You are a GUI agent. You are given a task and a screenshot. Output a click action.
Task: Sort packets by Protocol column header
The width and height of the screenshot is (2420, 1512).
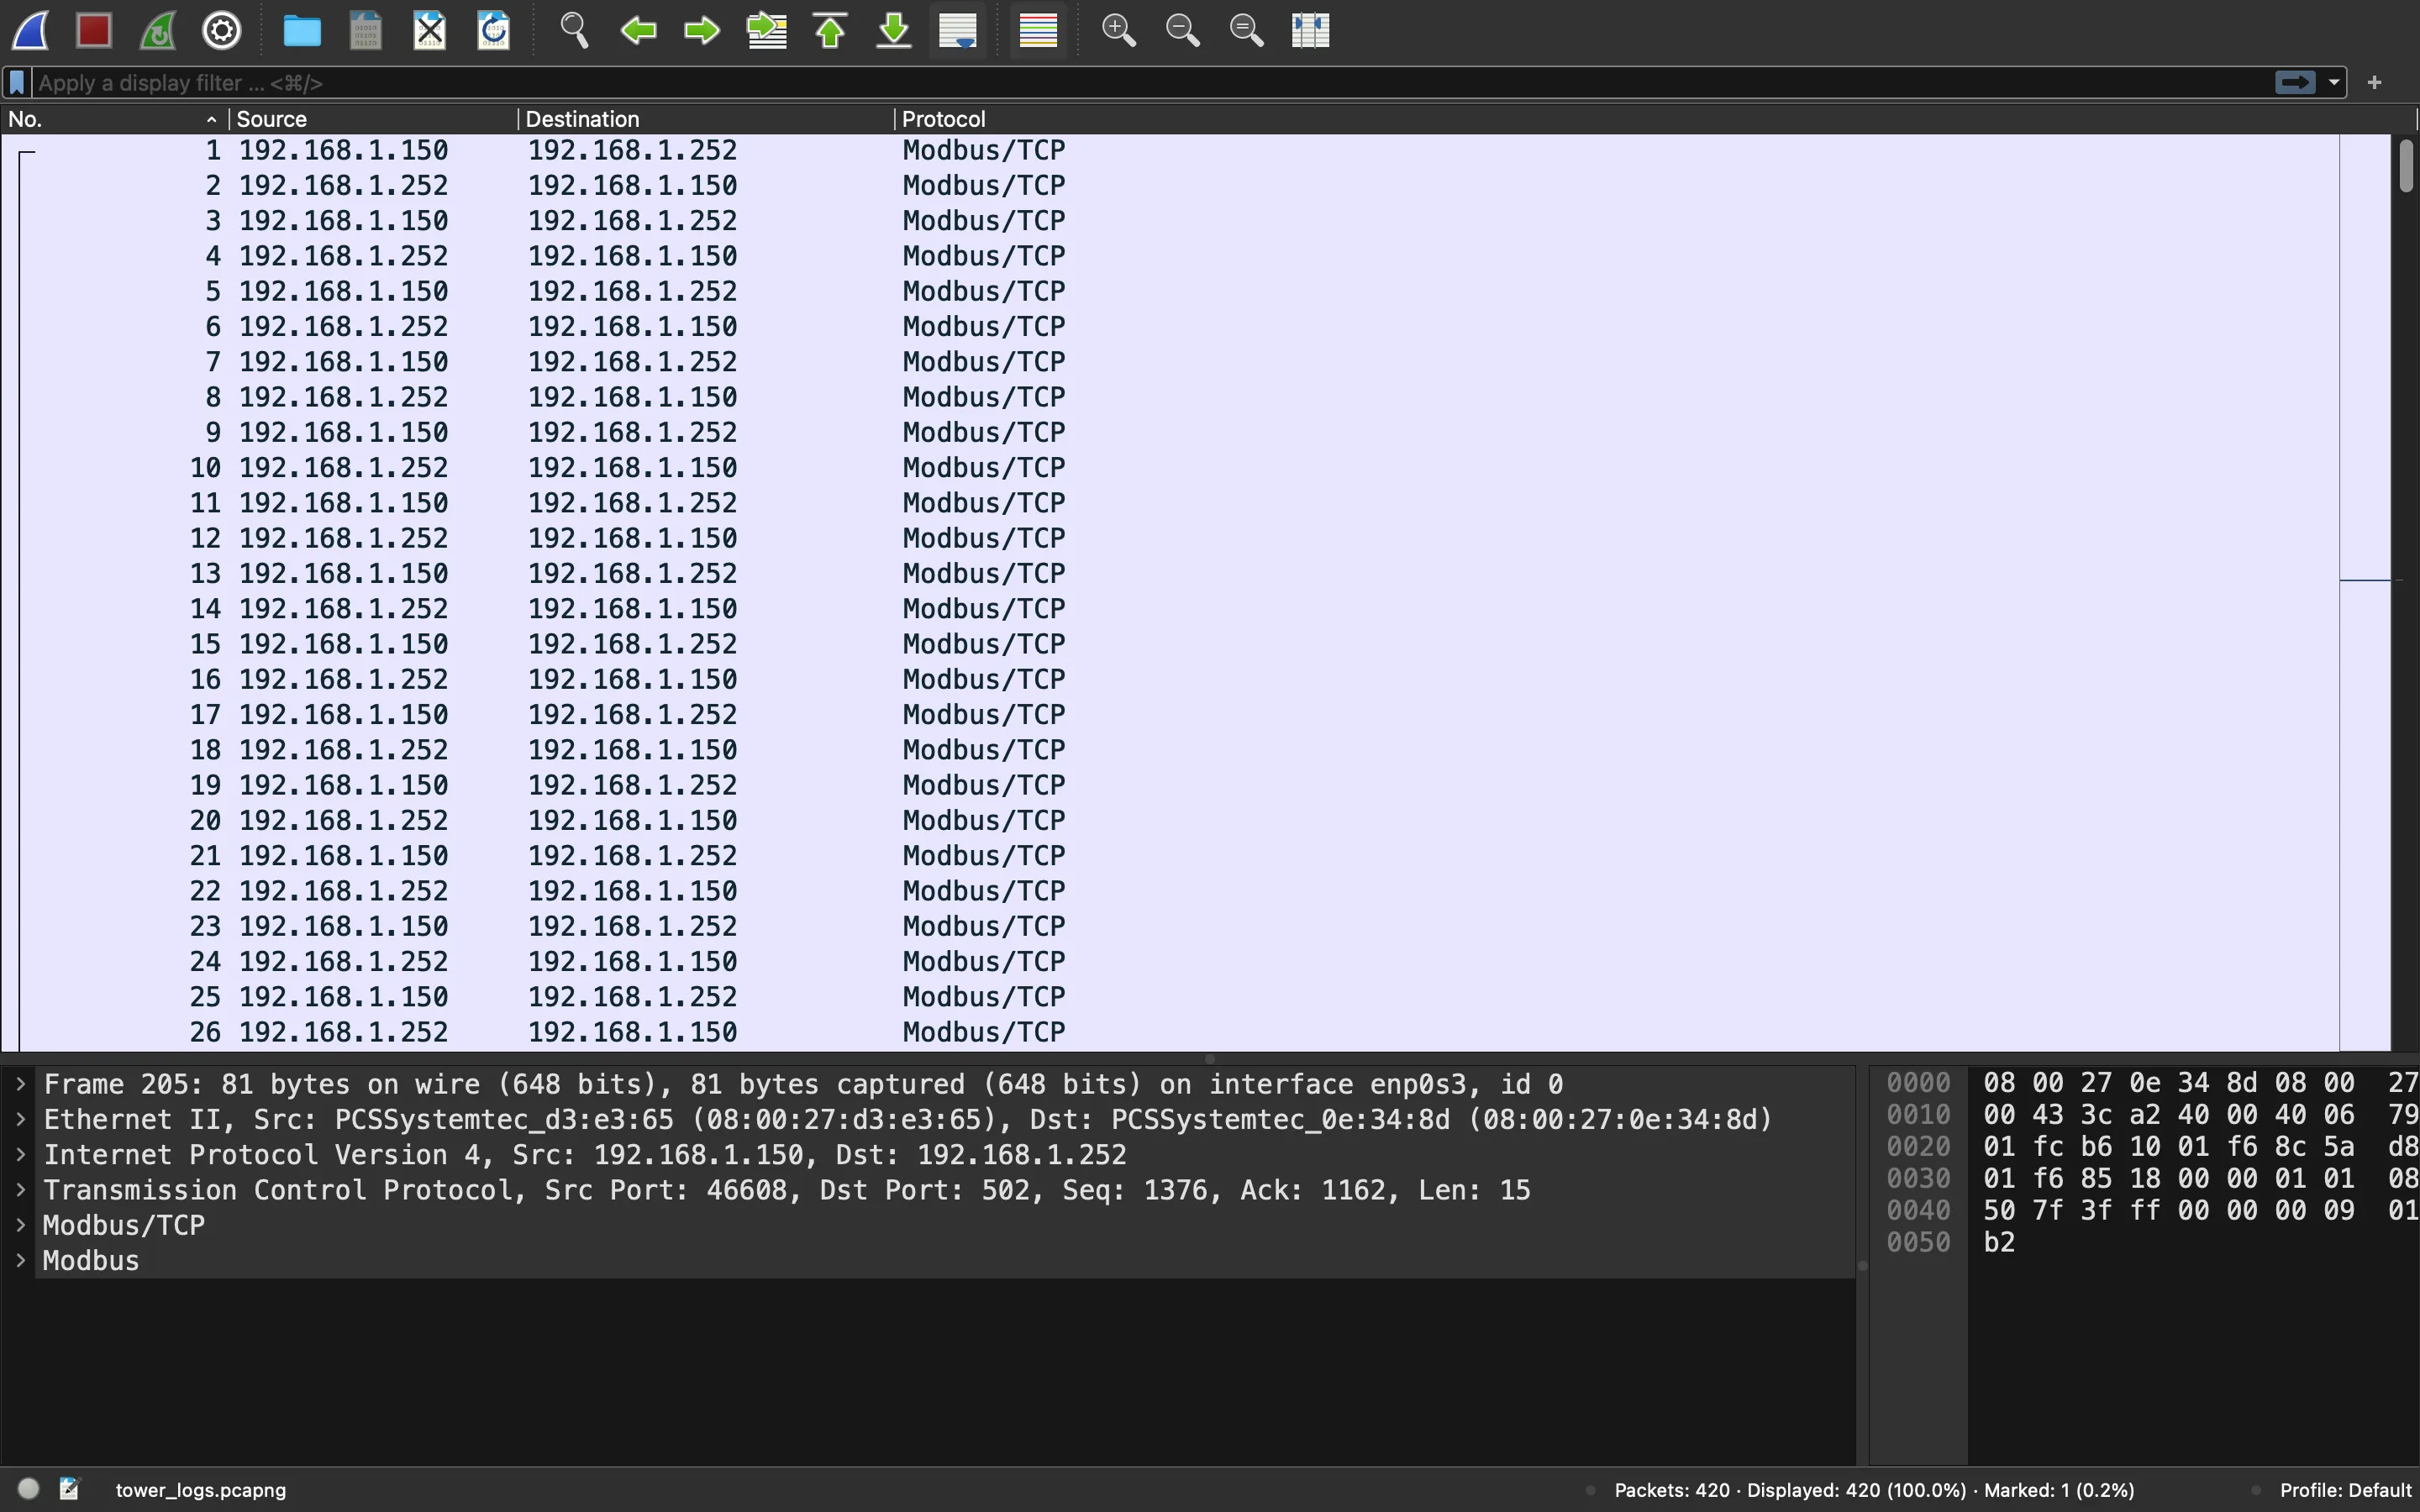pyautogui.click(x=1655, y=119)
